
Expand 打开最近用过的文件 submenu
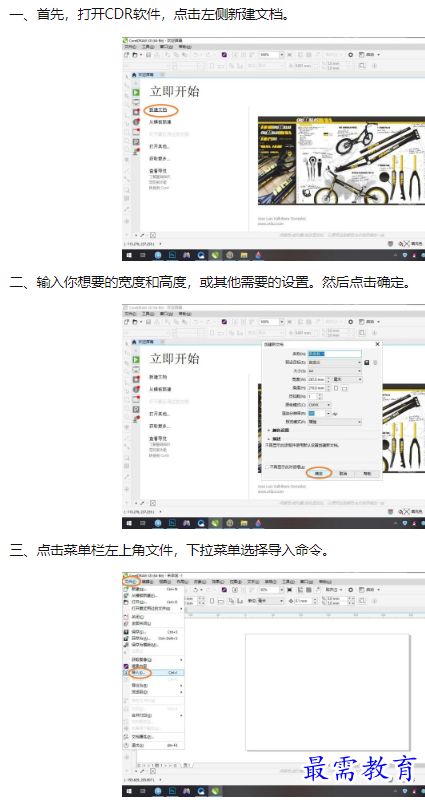(154, 608)
